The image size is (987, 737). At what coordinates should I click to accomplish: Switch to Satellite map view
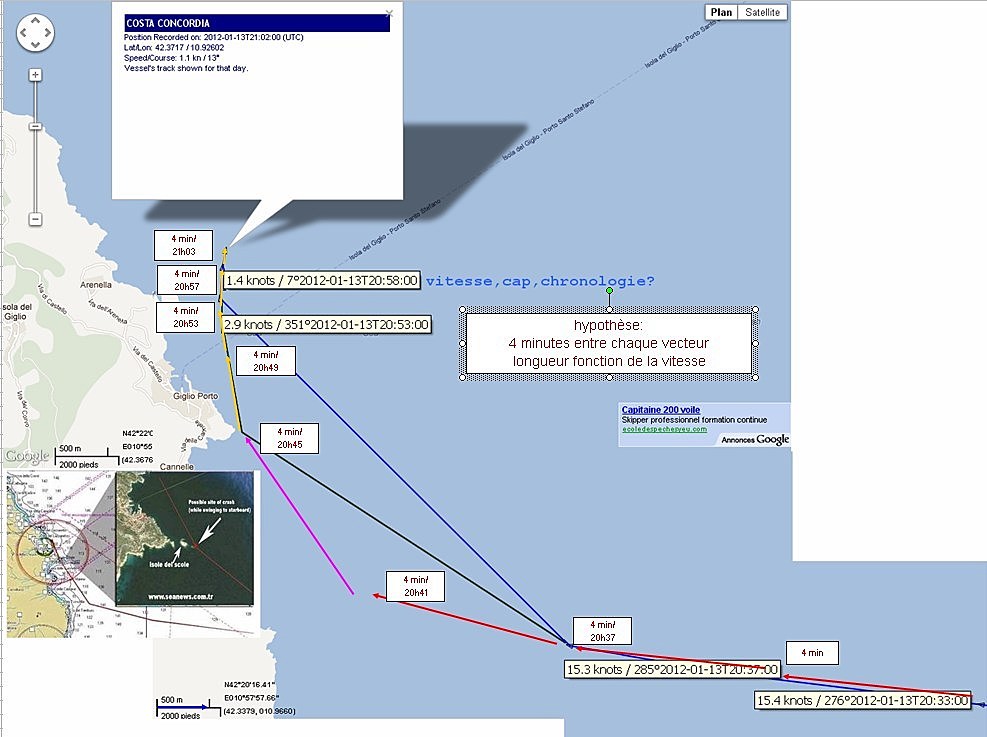pyautogui.click(x=762, y=12)
